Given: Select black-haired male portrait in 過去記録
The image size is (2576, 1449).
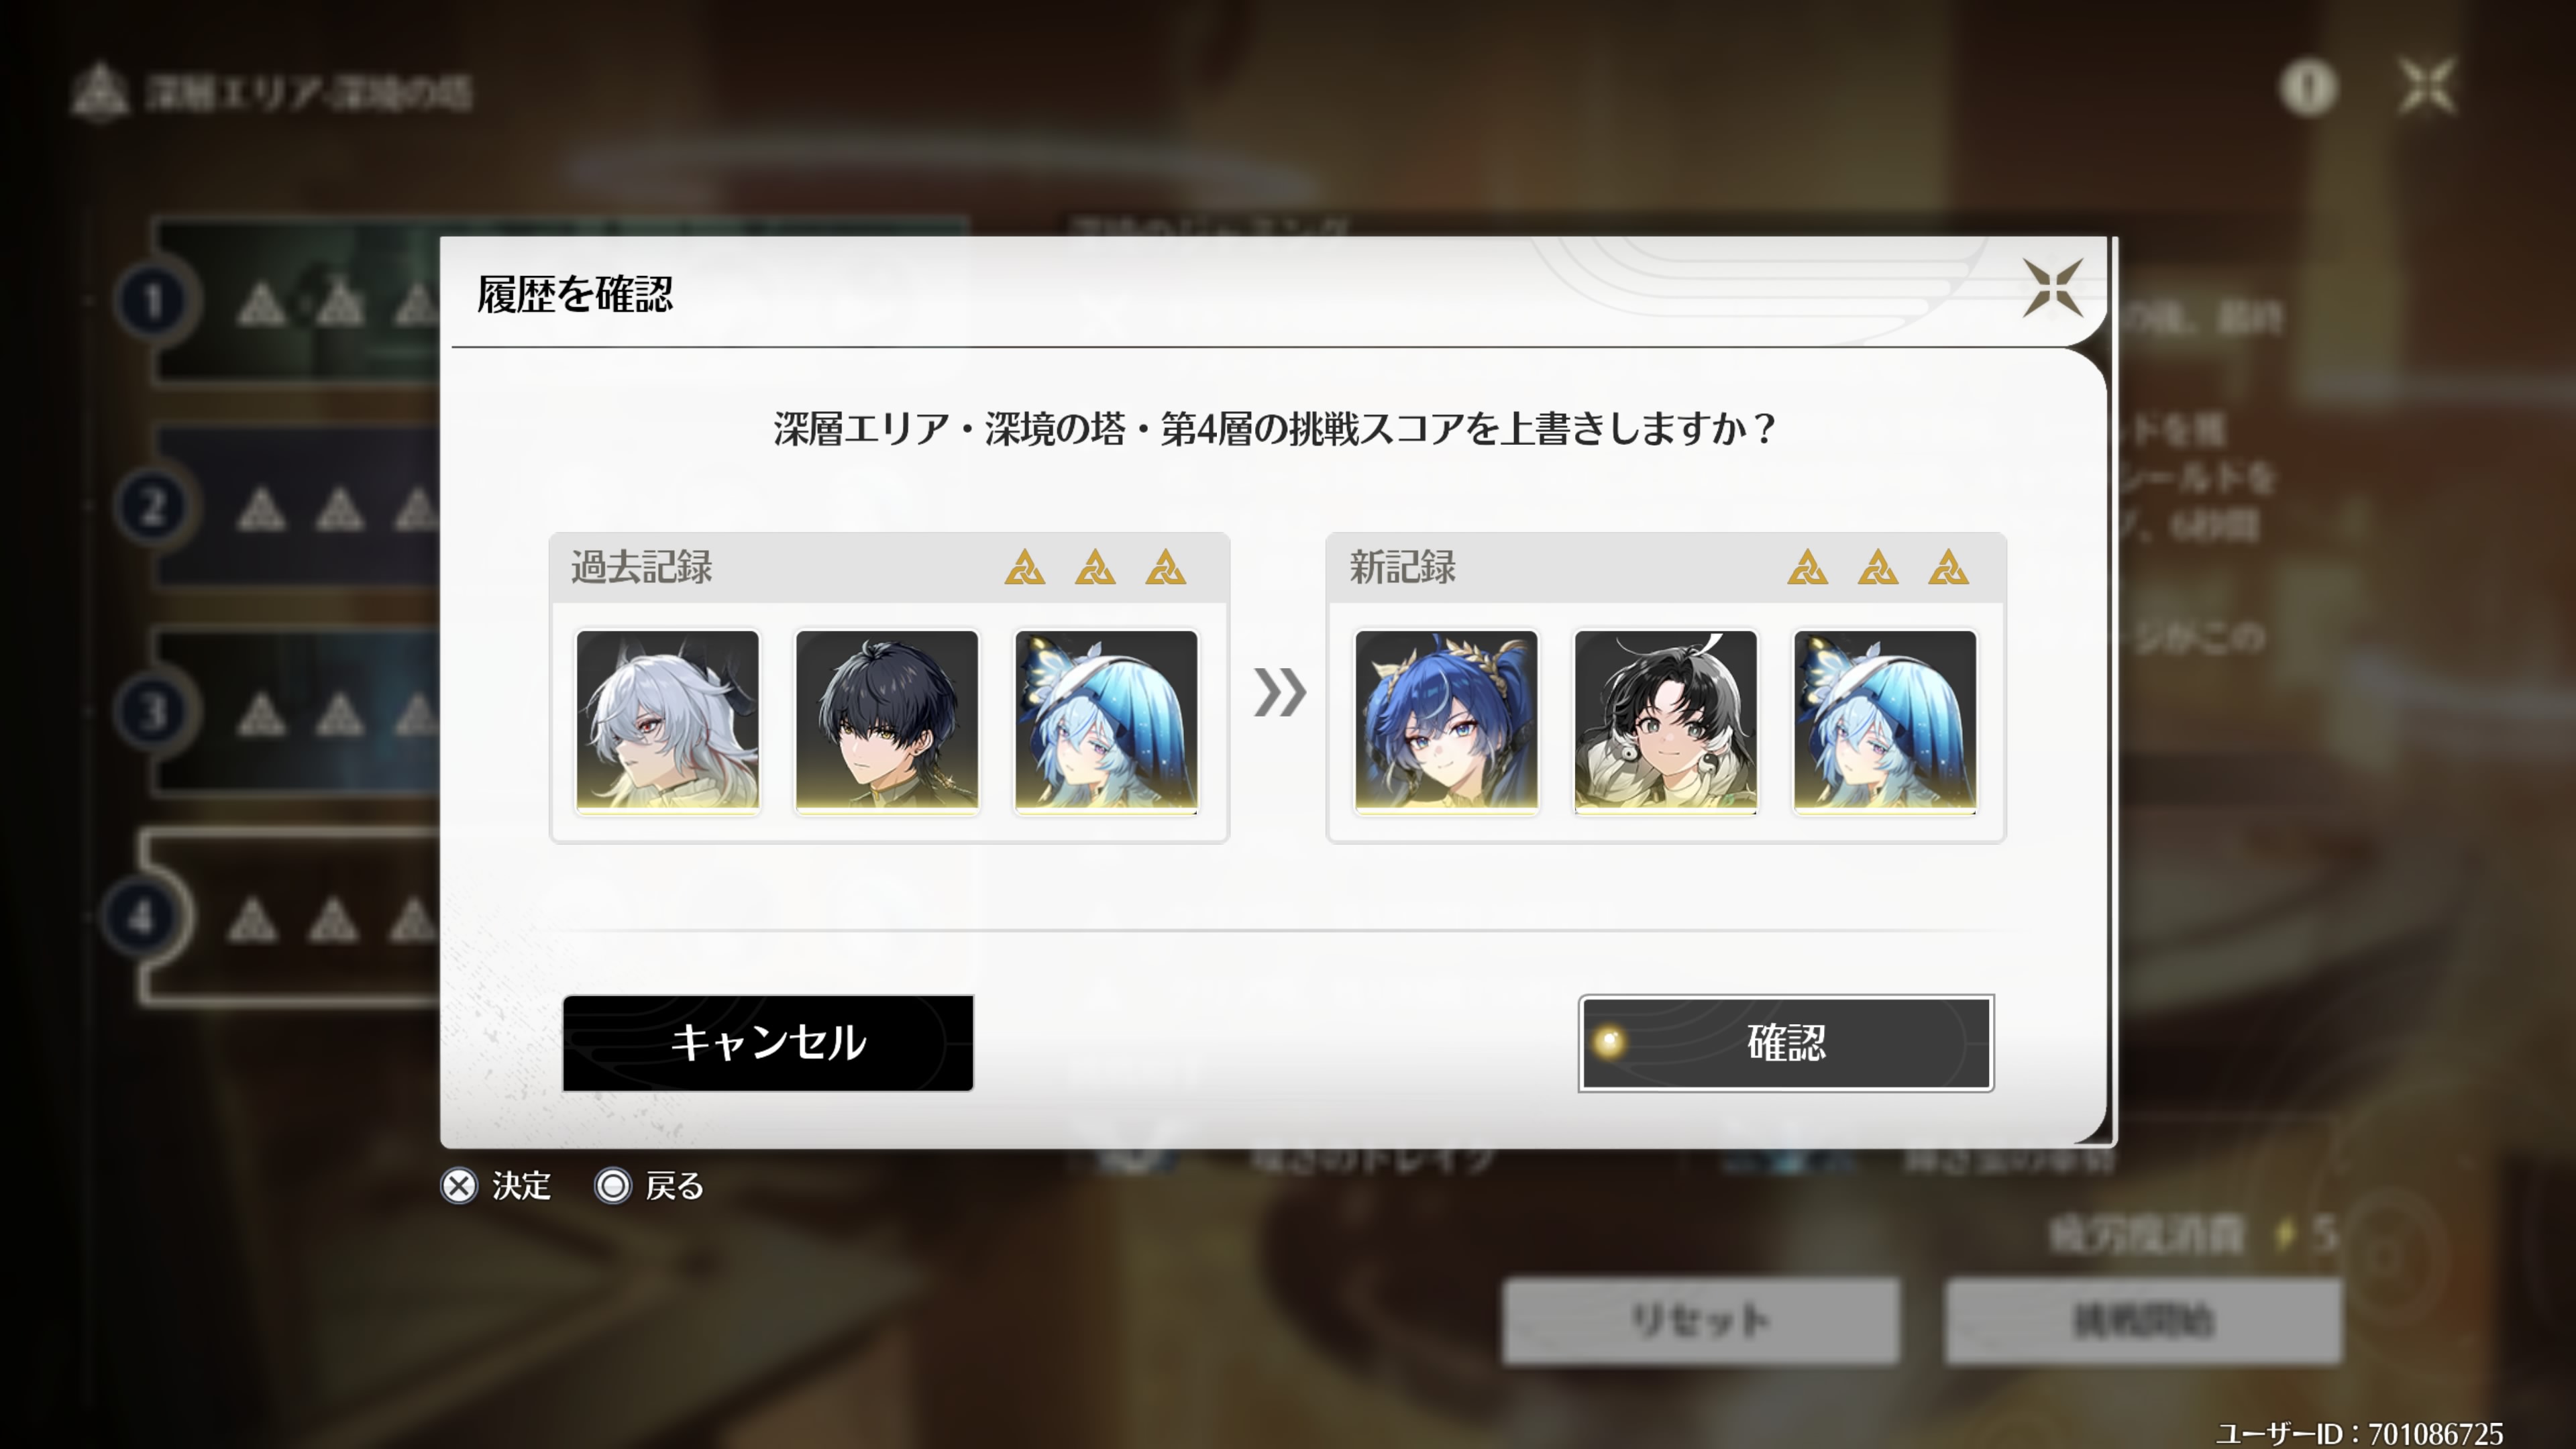Looking at the screenshot, I should [887, 721].
